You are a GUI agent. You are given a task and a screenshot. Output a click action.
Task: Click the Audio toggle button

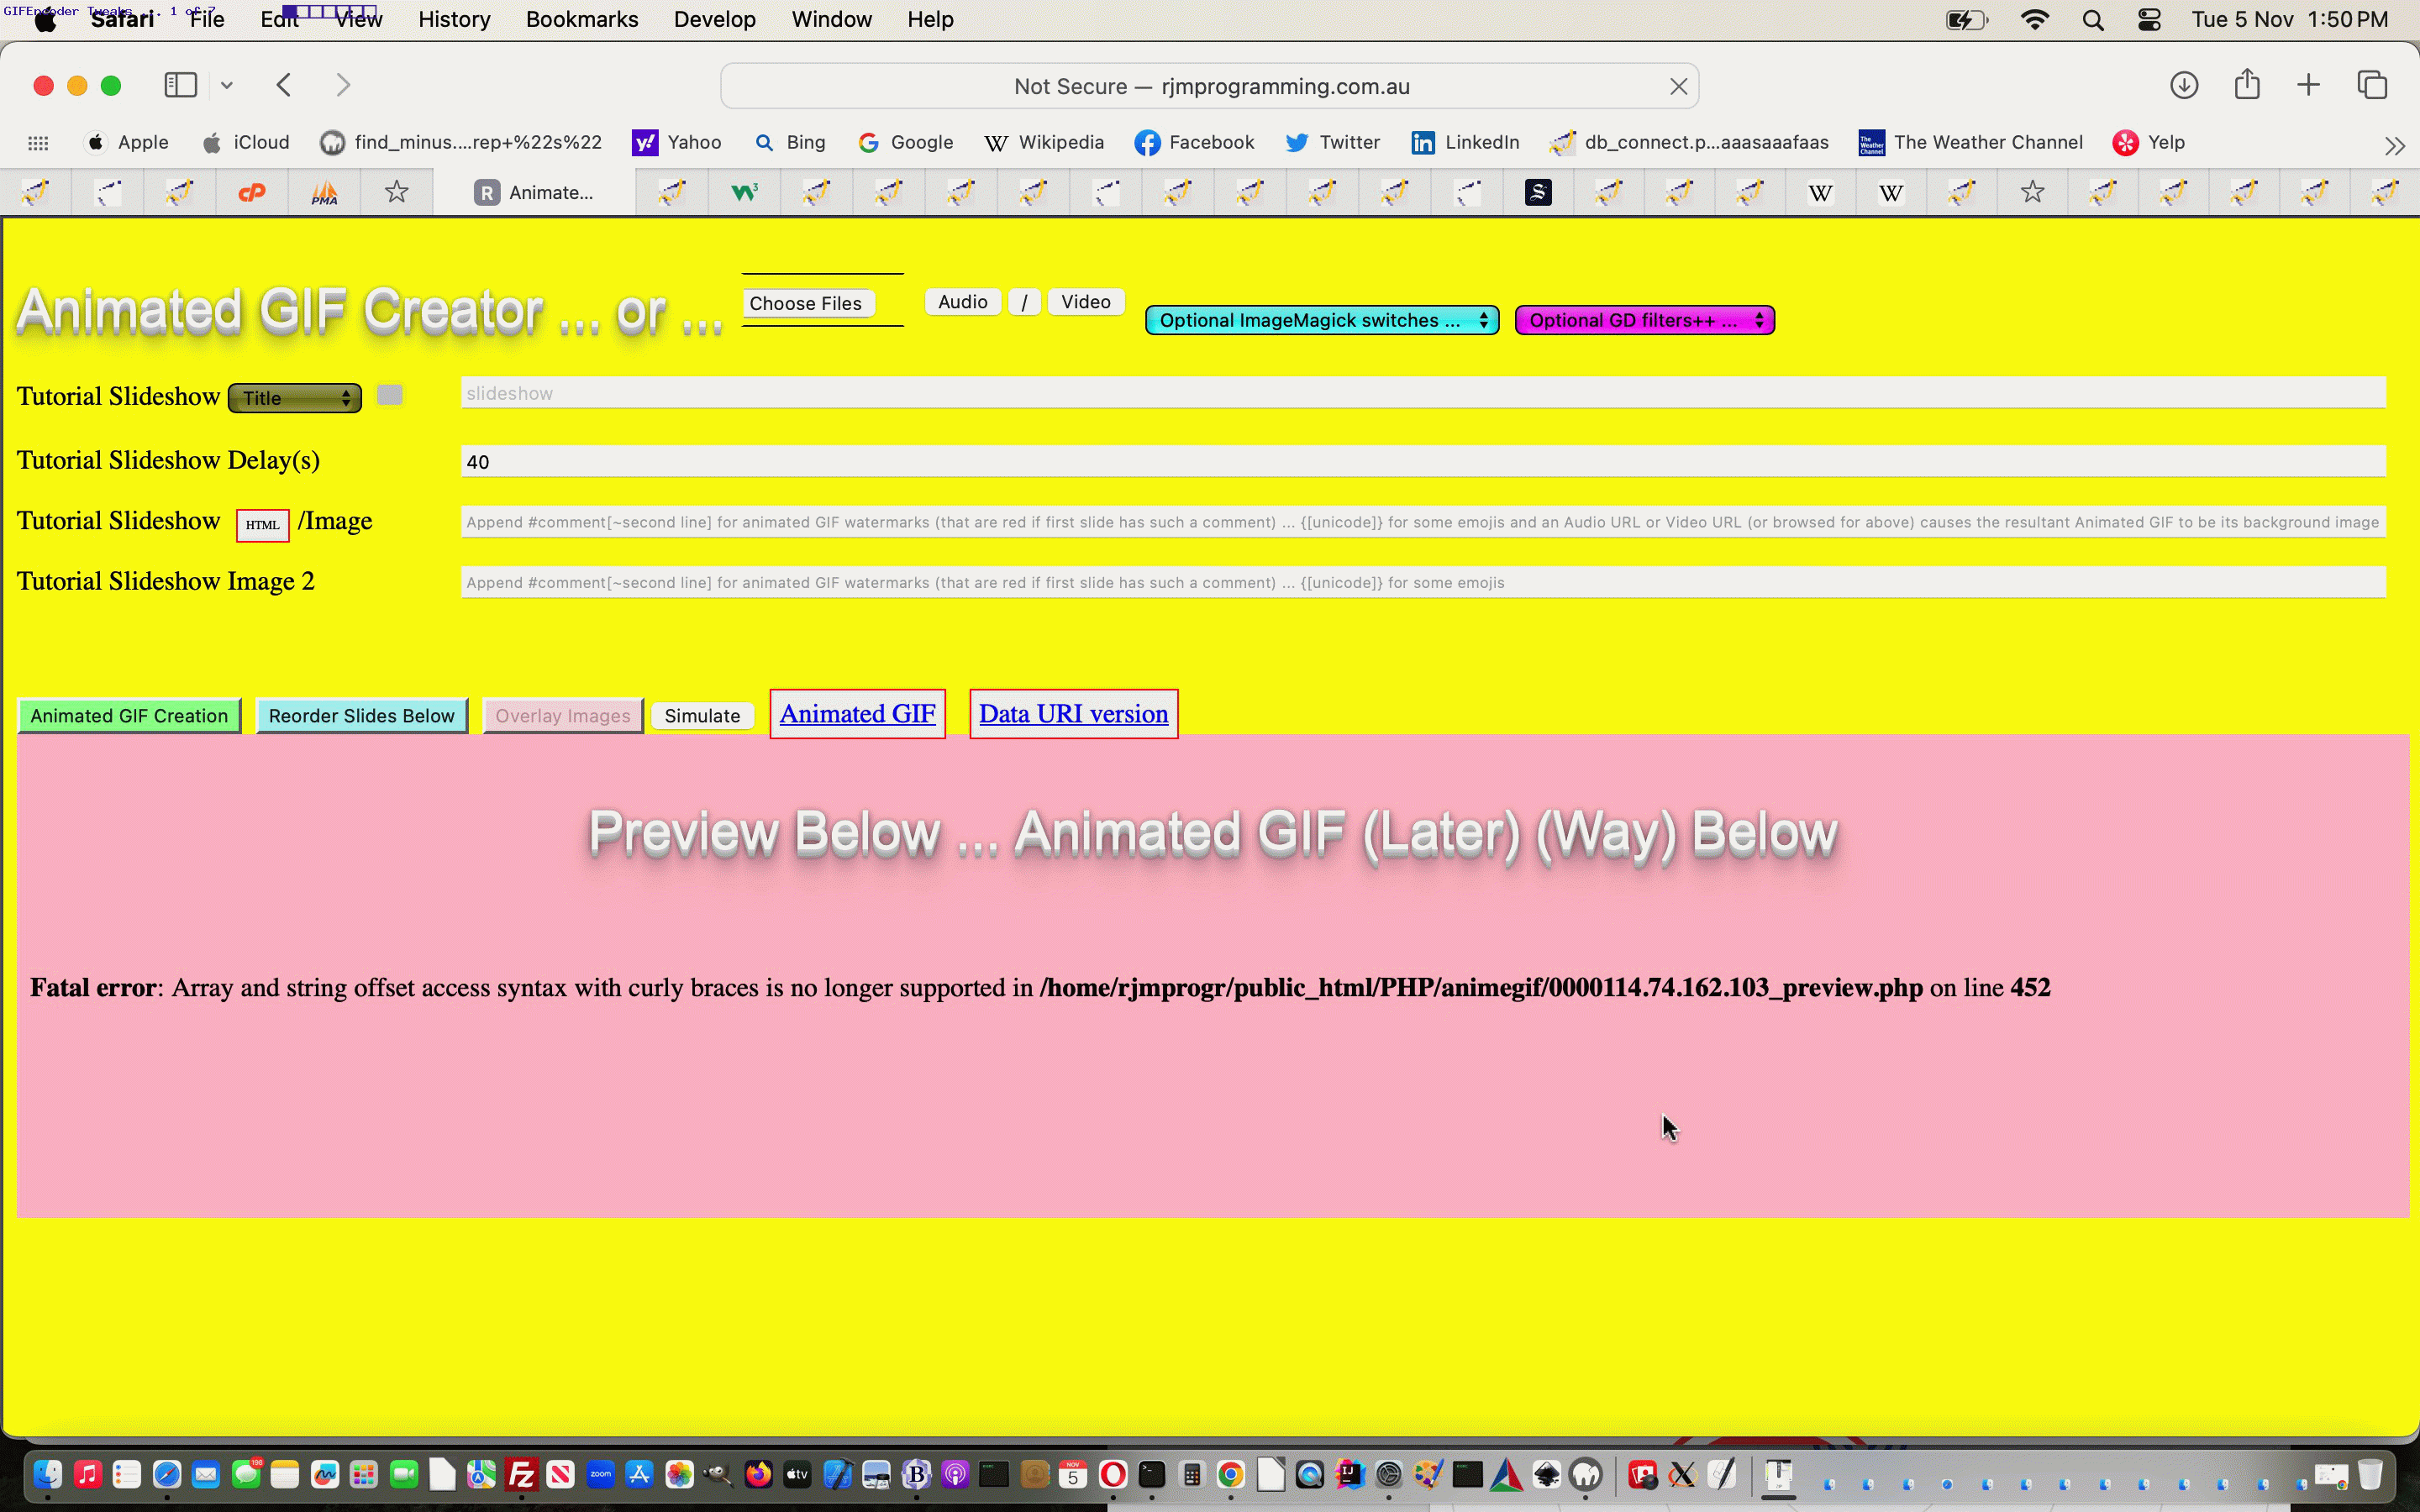click(964, 303)
